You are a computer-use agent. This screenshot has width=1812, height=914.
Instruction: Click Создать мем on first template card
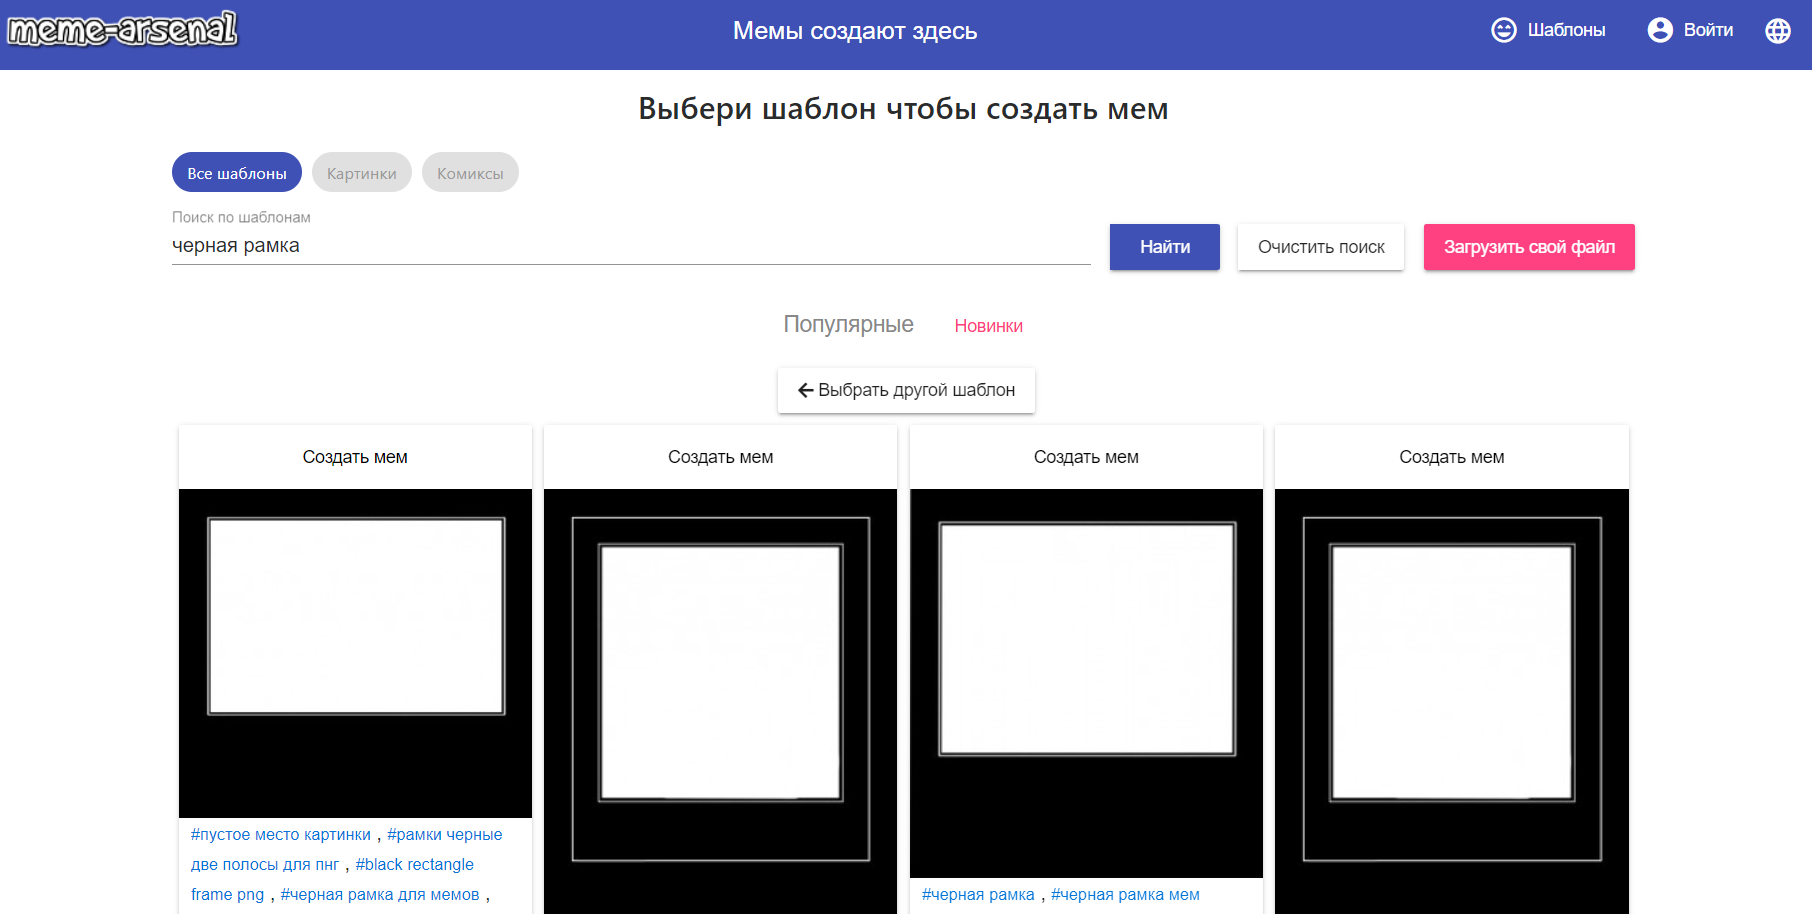coord(355,457)
